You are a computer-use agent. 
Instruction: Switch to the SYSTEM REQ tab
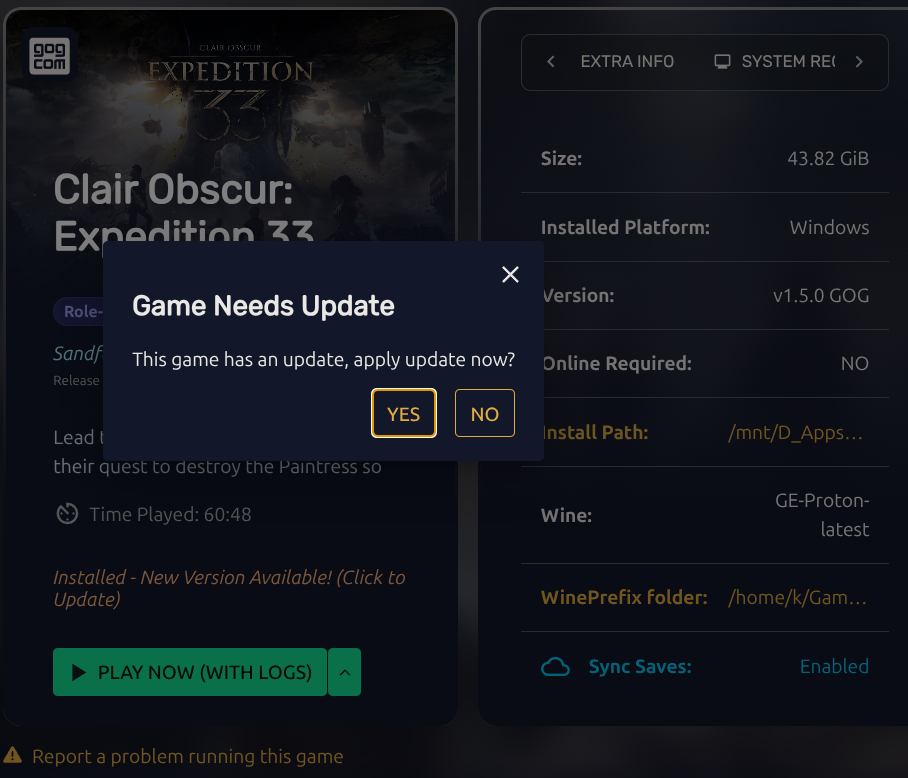(774, 61)
